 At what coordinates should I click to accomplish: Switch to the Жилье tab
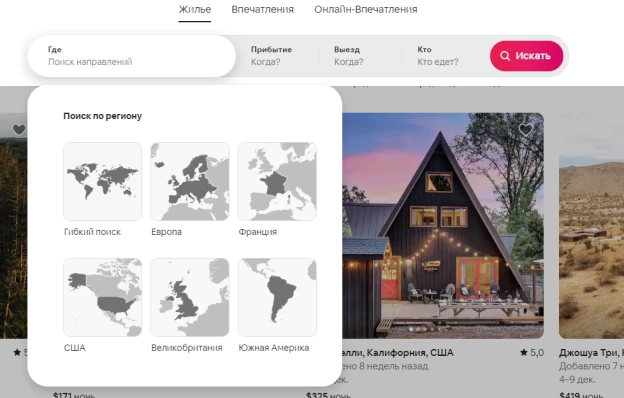pyautogui.click(x=195, y=10)
